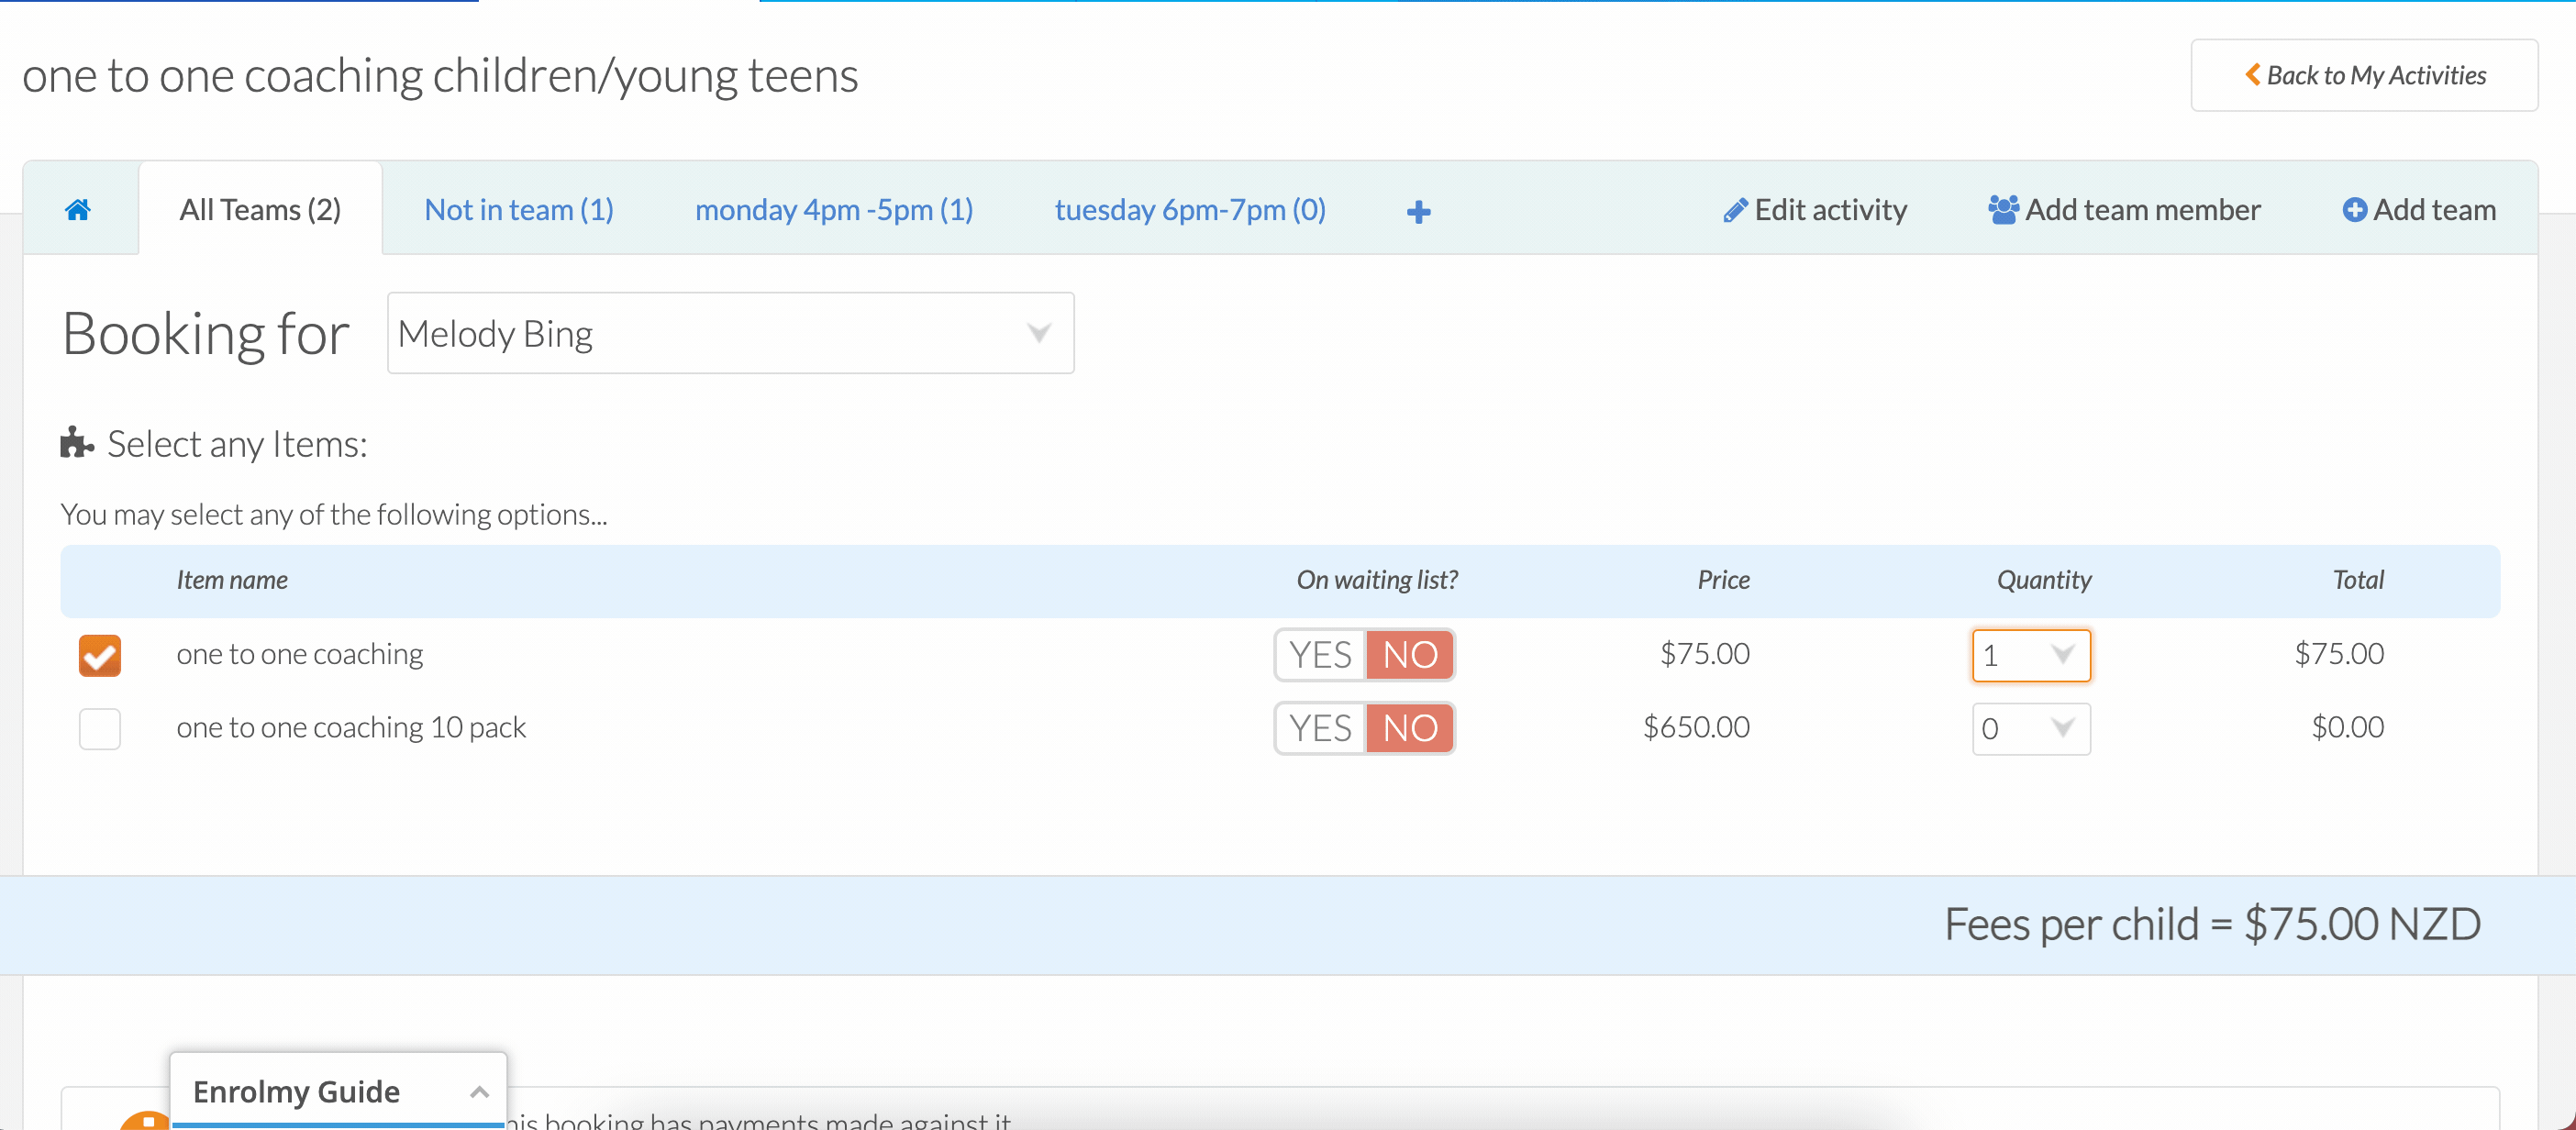2576x1130 pixels.
Task: Expand the Enrolmy Guide panel
Action: coord(338,1091)
